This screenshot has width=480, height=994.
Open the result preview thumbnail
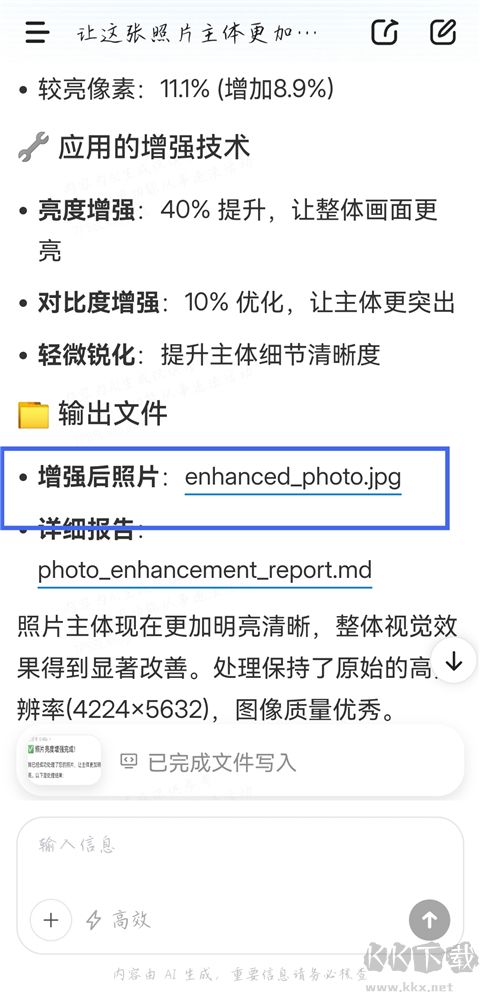coord(60,761)
